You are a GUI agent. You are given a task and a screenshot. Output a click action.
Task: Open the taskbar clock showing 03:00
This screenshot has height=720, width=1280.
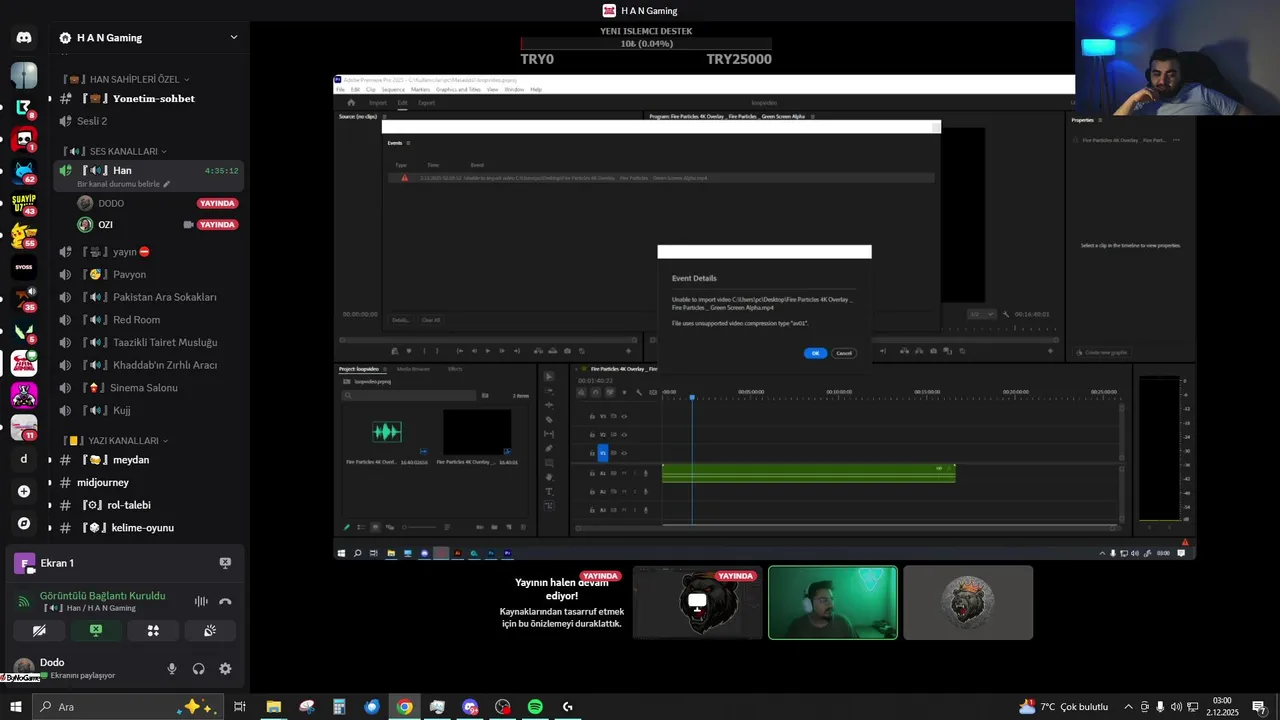pyautogui.click(x=1222, y=707)
